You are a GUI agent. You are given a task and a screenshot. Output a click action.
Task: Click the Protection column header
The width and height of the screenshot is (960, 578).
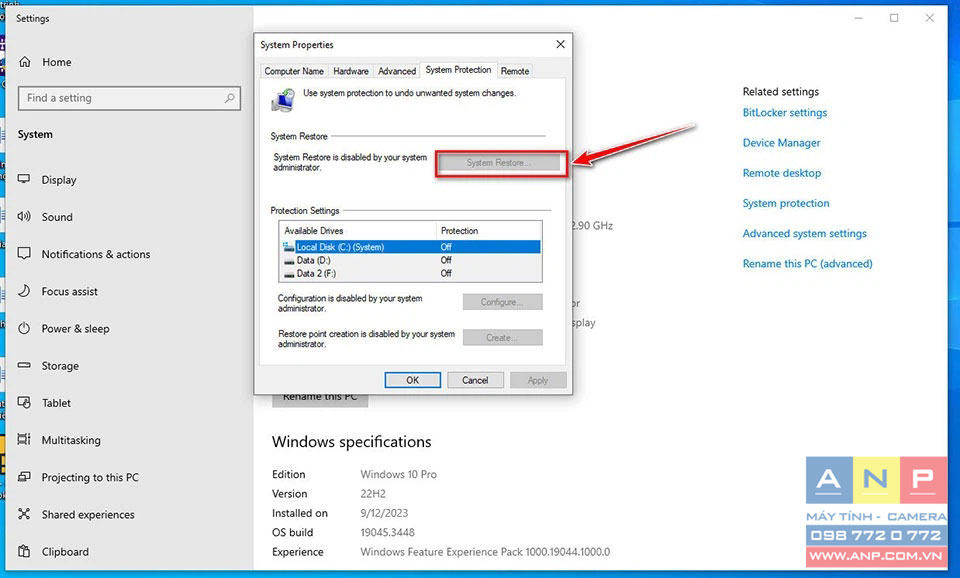(x=489, y=231)
